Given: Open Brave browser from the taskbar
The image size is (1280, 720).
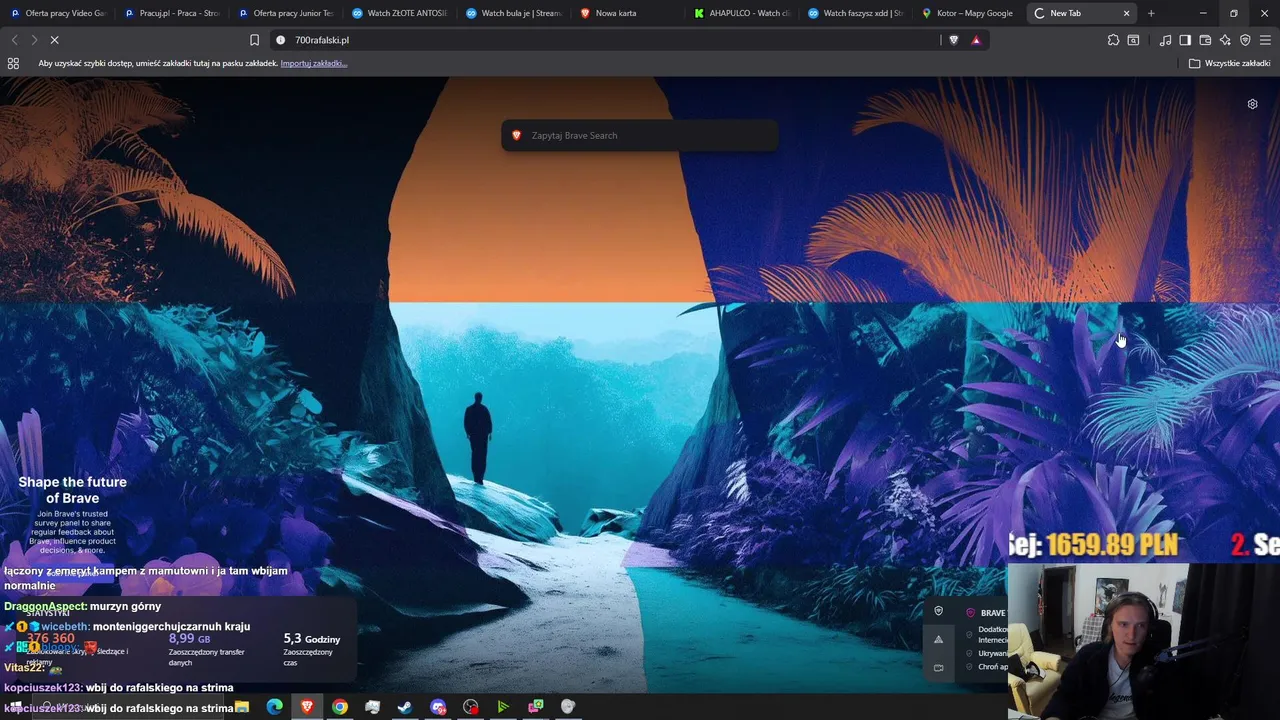Looking at the screenshot, I should pos(307,707).
